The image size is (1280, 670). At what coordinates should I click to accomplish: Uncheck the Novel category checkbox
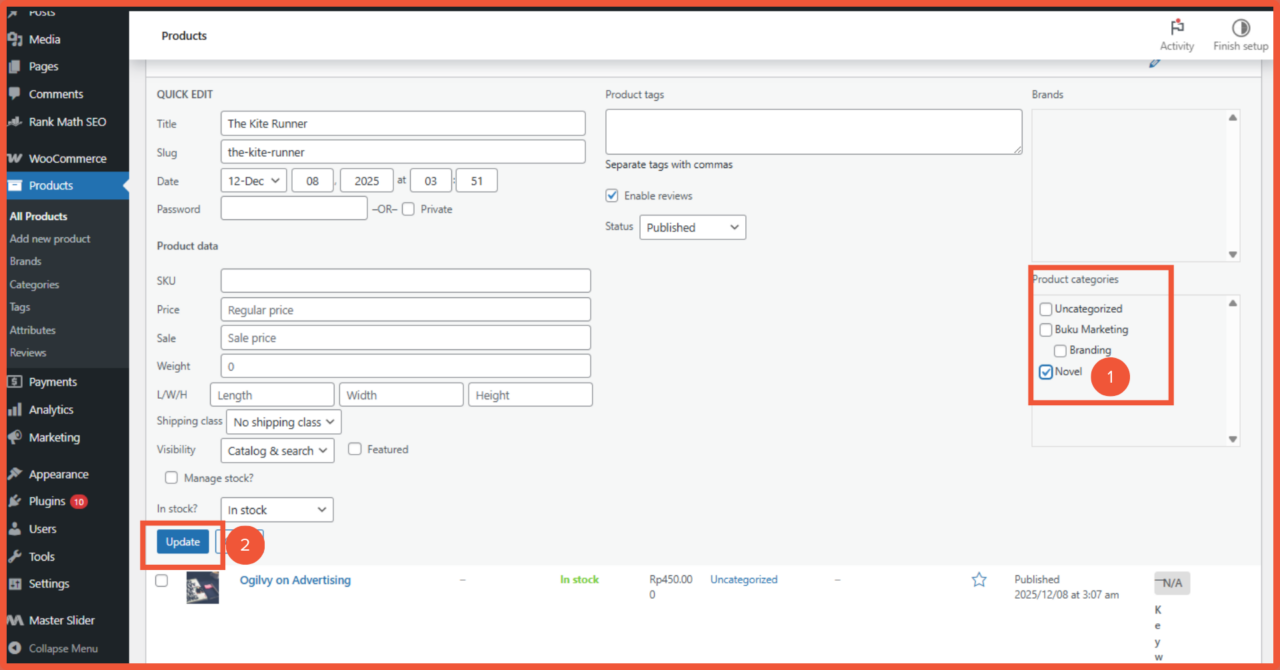click(x=1046, y=372)
